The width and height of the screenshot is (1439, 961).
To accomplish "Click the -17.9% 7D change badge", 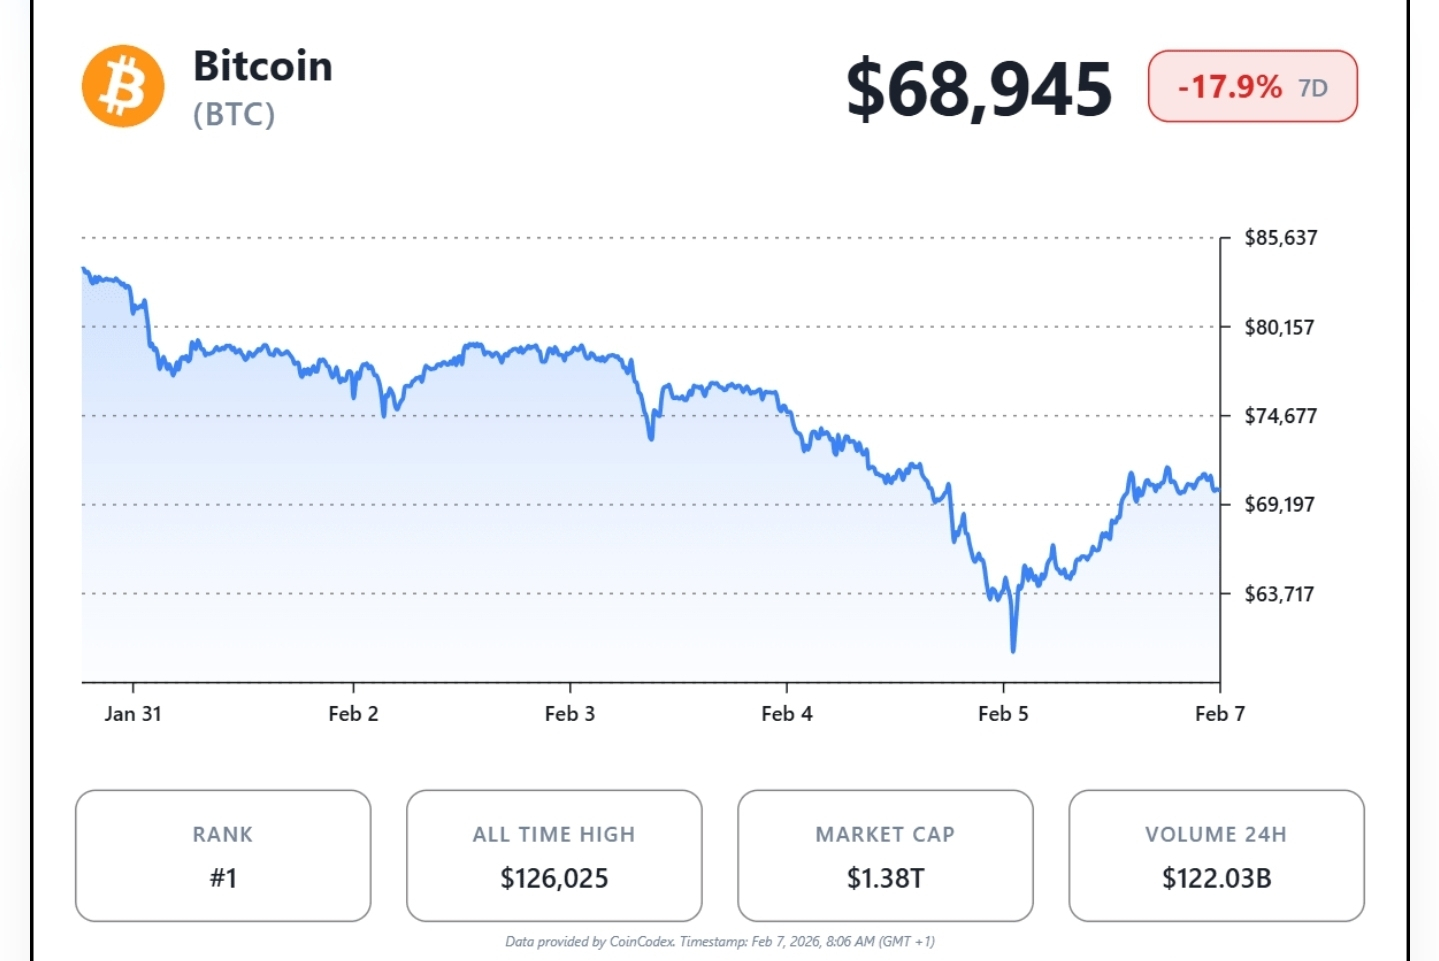I will pos(1252,87).
